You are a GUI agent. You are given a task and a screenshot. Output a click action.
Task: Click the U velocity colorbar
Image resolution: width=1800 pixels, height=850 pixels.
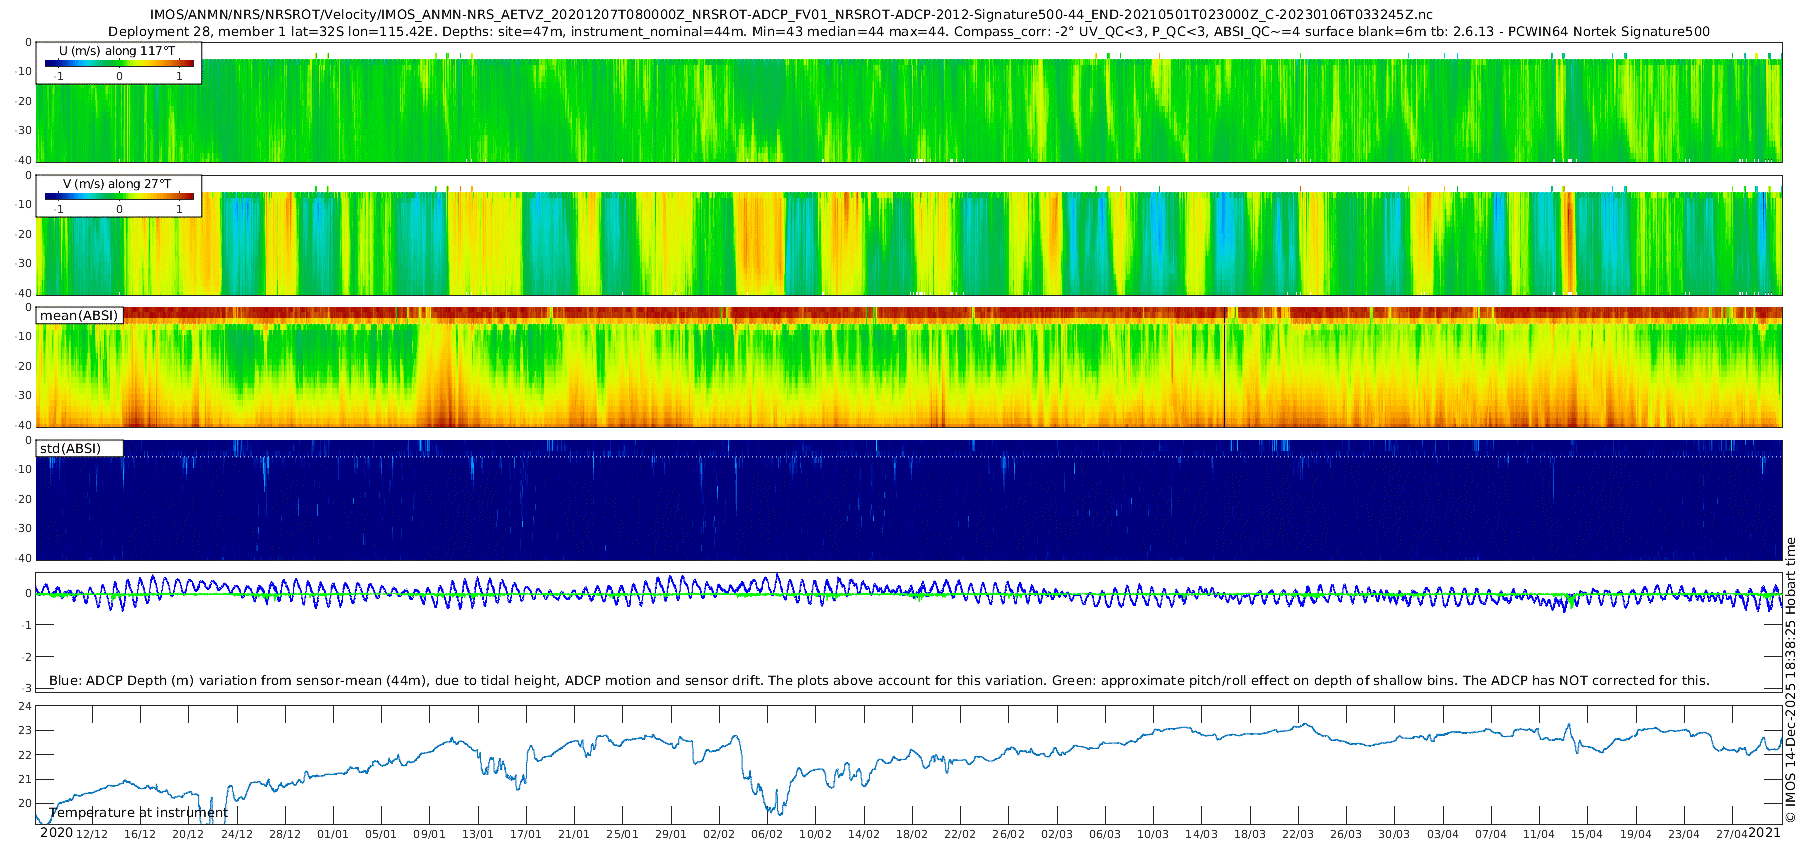119,64
